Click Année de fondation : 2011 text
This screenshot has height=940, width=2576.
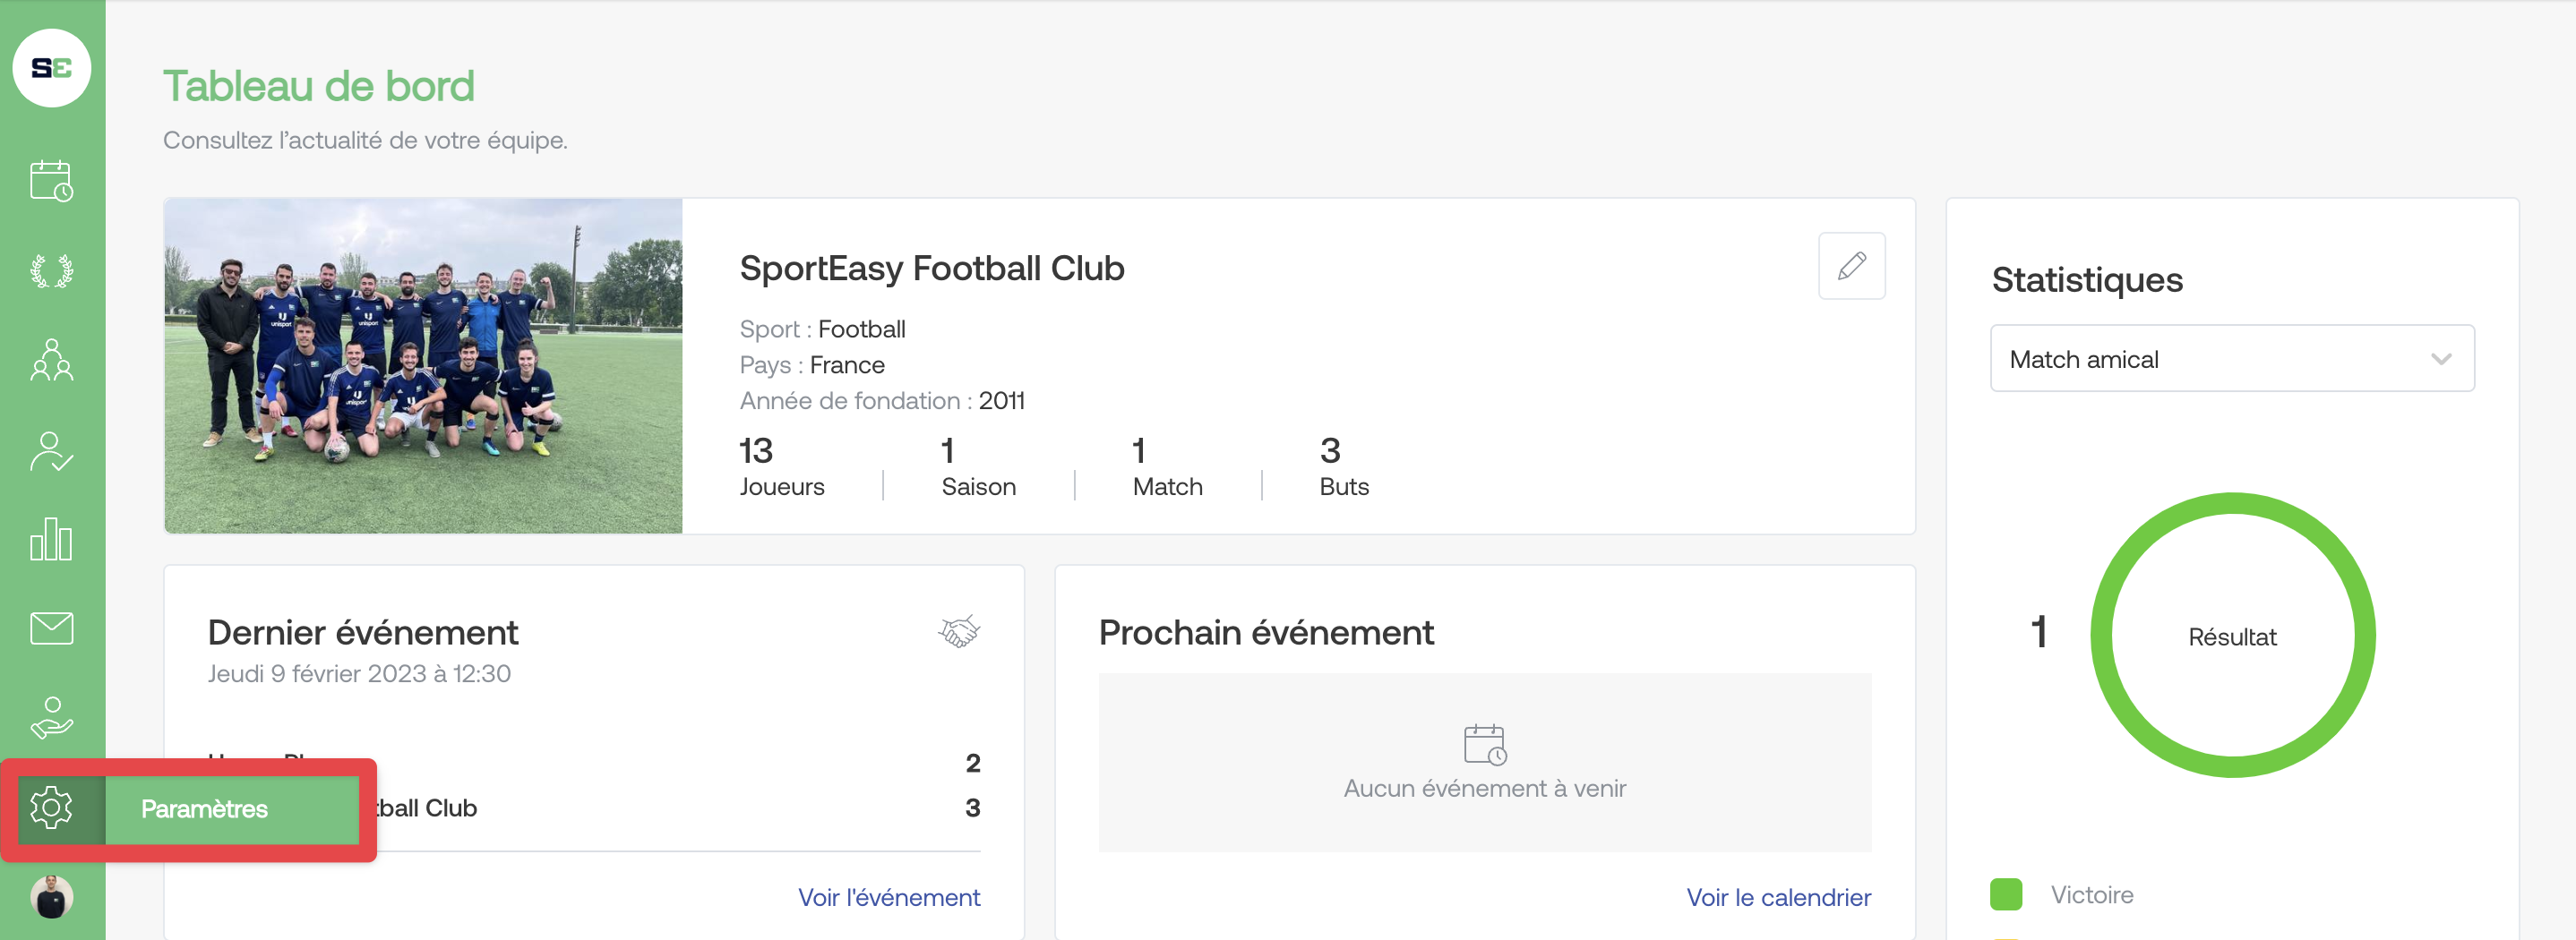pyautogui.click(x=882, y=401)
